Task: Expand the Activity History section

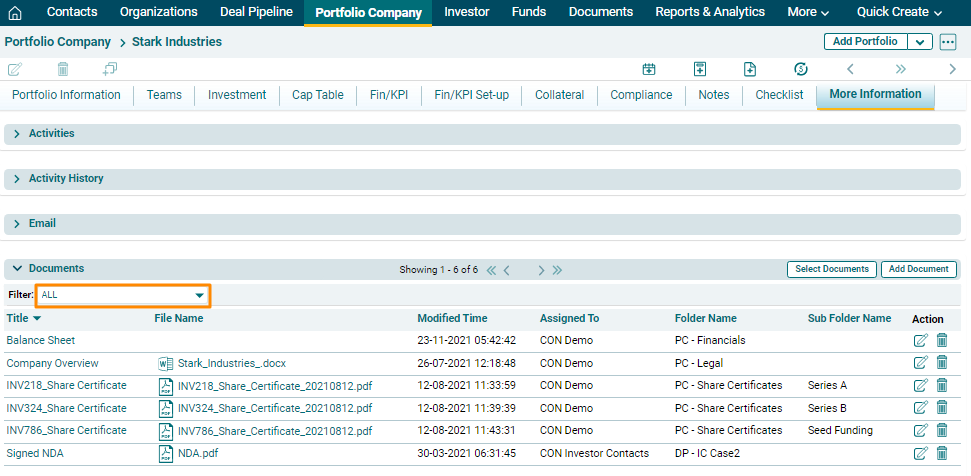Action: [17, 179]
